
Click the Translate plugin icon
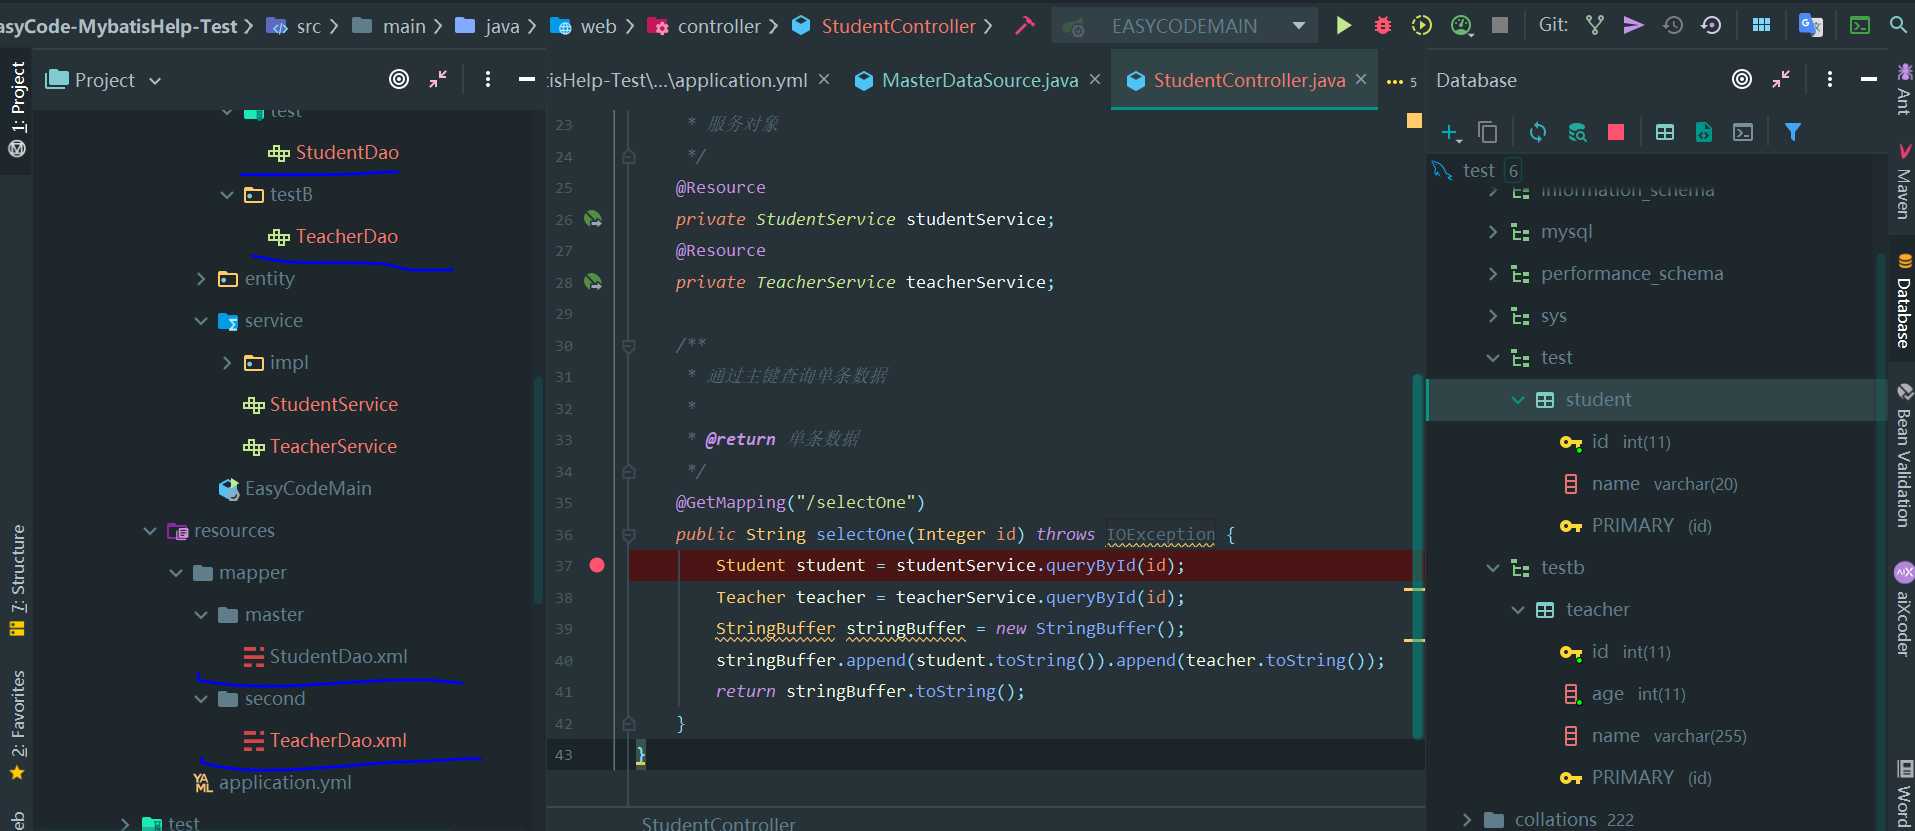point(1810,25)
